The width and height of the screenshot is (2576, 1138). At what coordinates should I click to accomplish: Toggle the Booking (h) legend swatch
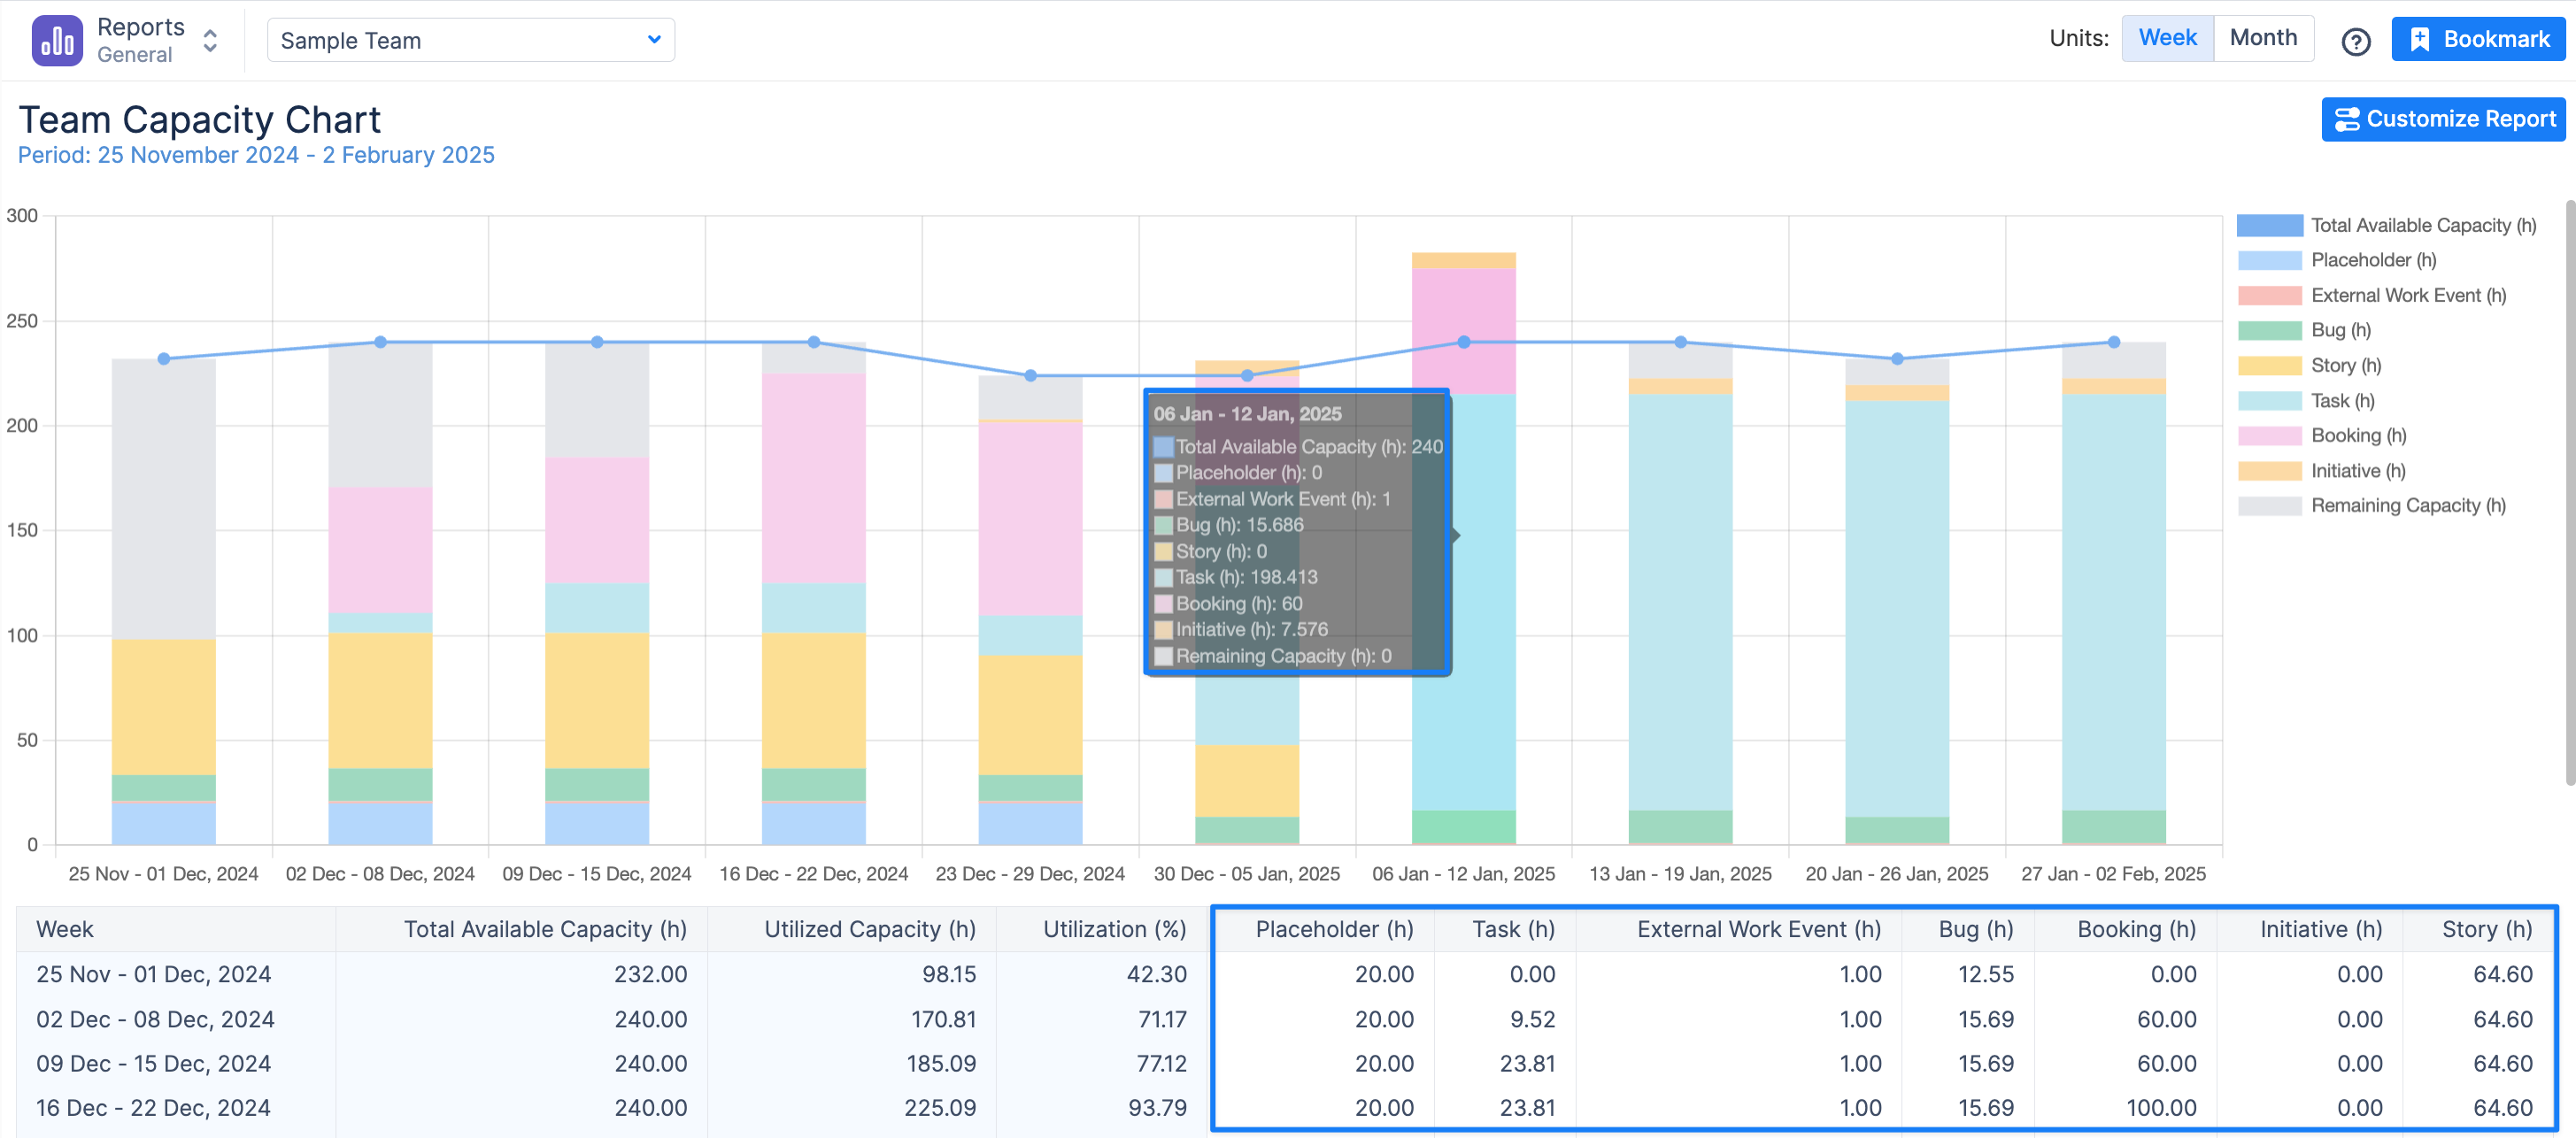(2269, 436)
